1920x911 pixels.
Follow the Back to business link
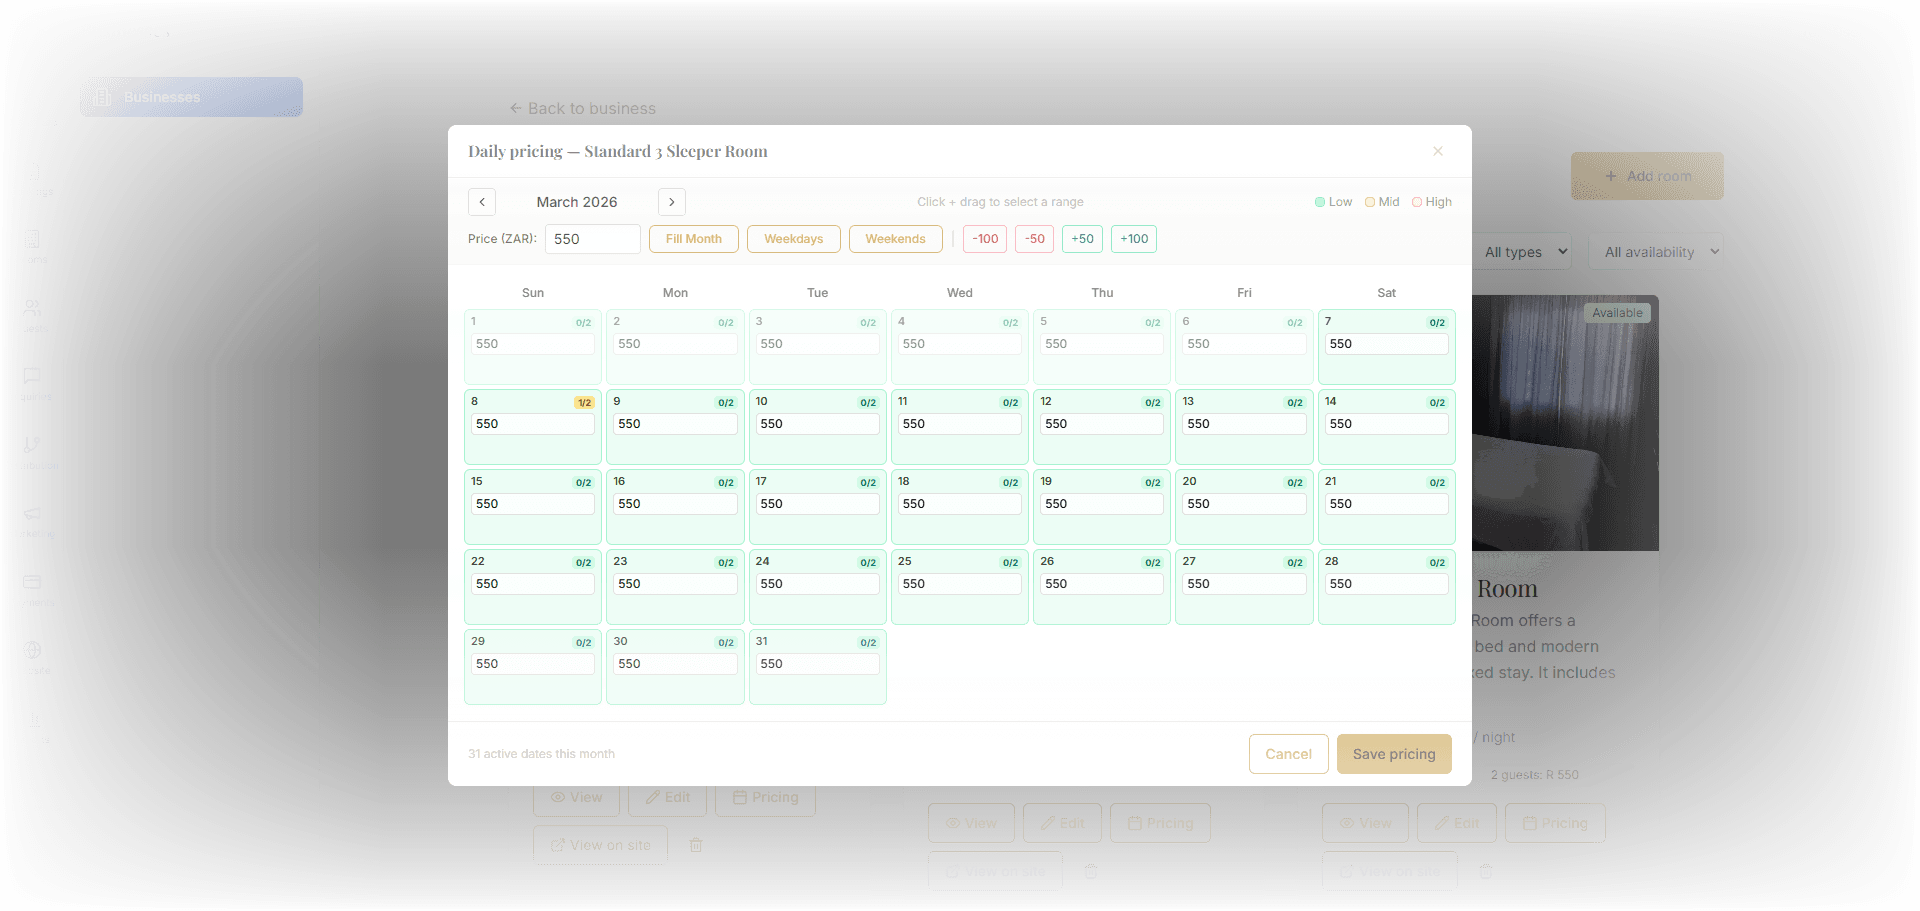[582, 108]
